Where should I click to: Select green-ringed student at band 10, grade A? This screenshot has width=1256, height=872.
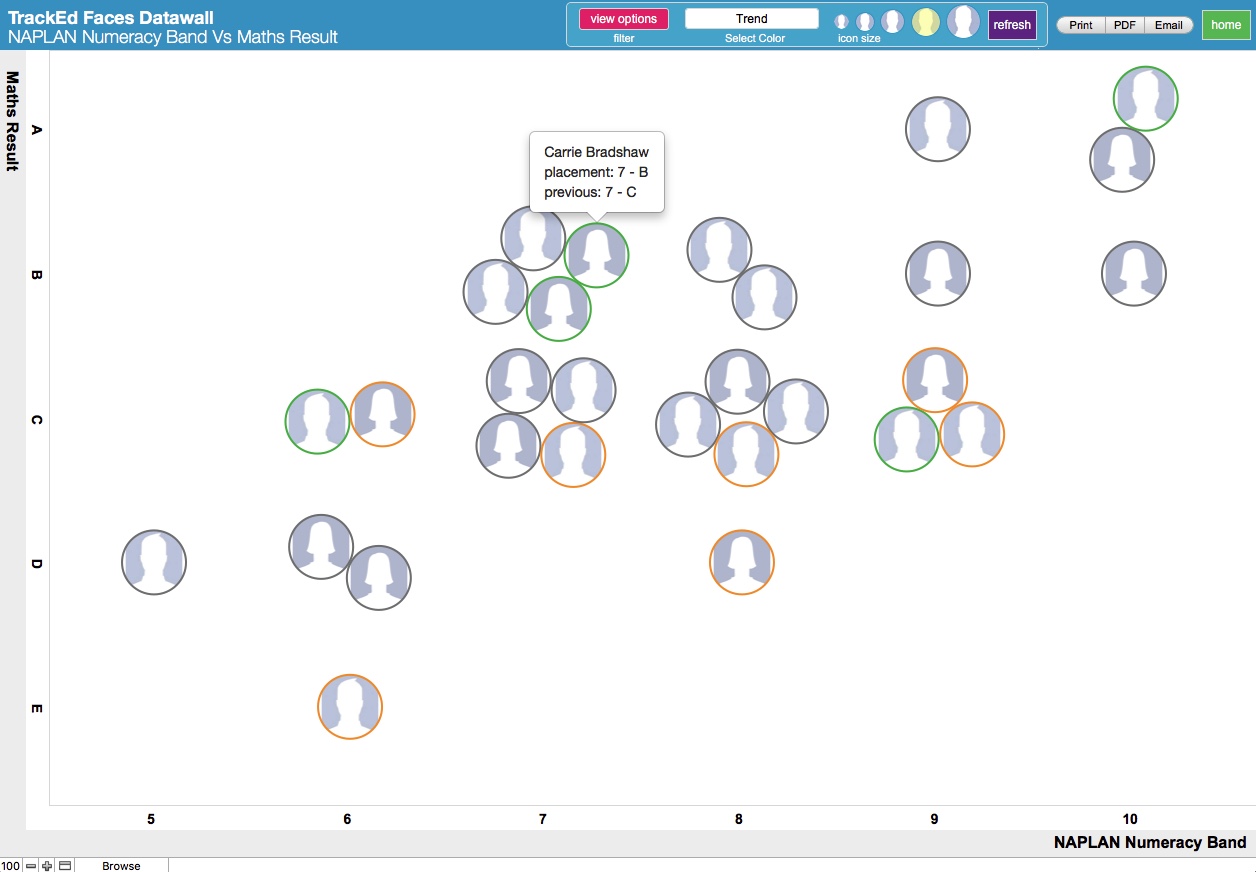tap(1146, 98)
